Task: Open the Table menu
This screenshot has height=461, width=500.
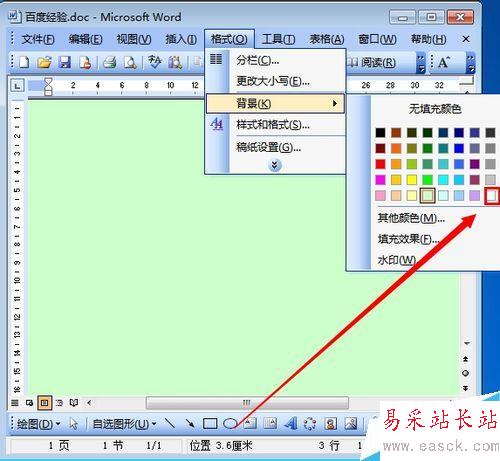Action: [327, 39]
